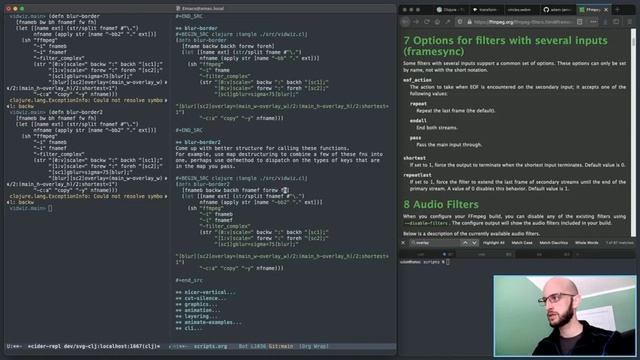Click '(Org Wrap)' mode indicator
This screenshot has height=360, width=640.
(314, 346)
